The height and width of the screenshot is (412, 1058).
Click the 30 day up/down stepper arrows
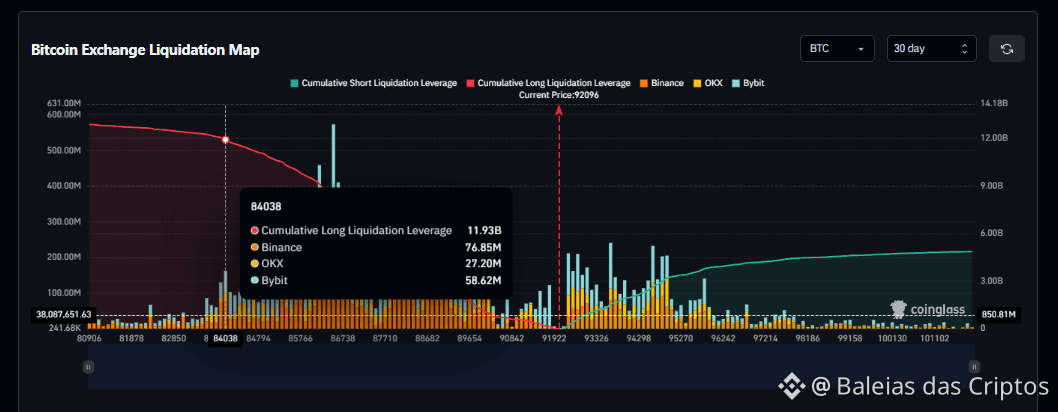click(964, 48)
